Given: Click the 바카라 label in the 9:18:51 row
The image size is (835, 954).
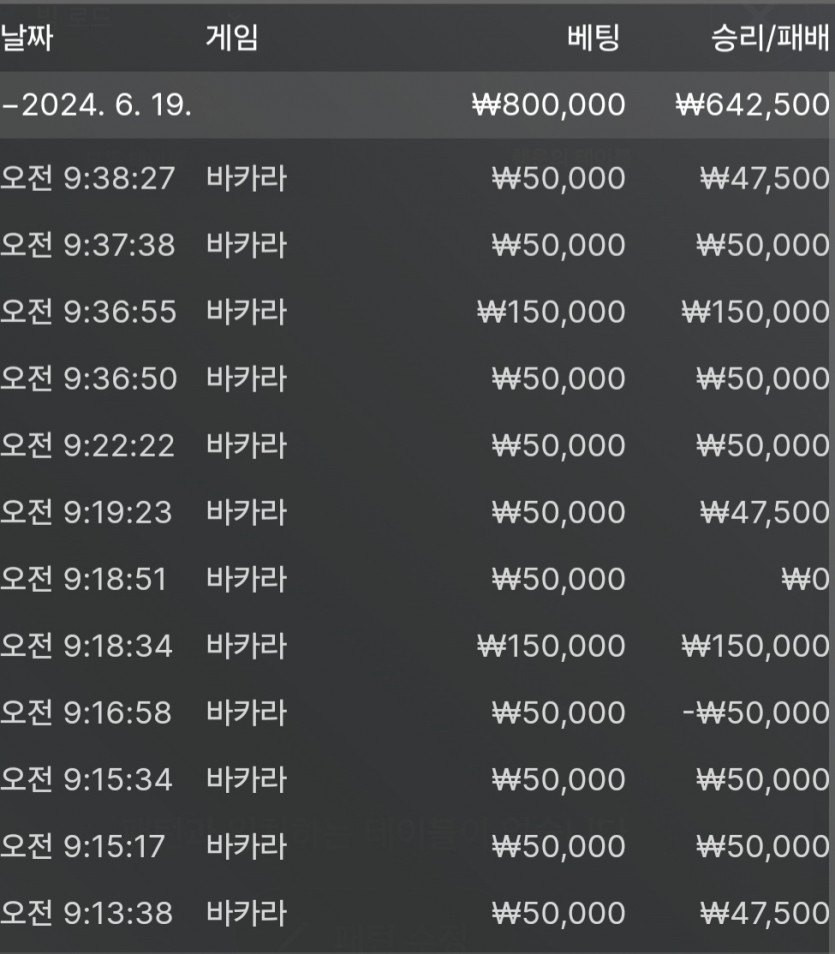Looking at the screenshot, I should tap(246, 579).
